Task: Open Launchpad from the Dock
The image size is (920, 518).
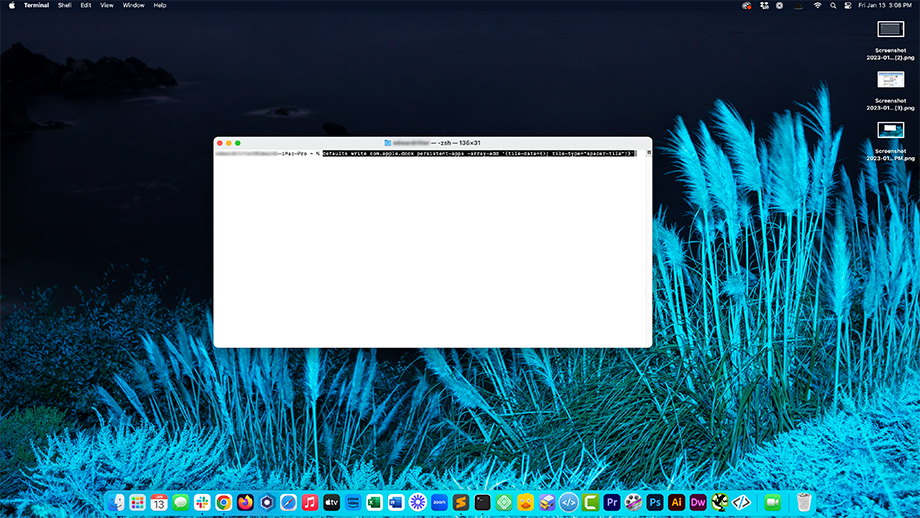Action: [x=137, y=502]
